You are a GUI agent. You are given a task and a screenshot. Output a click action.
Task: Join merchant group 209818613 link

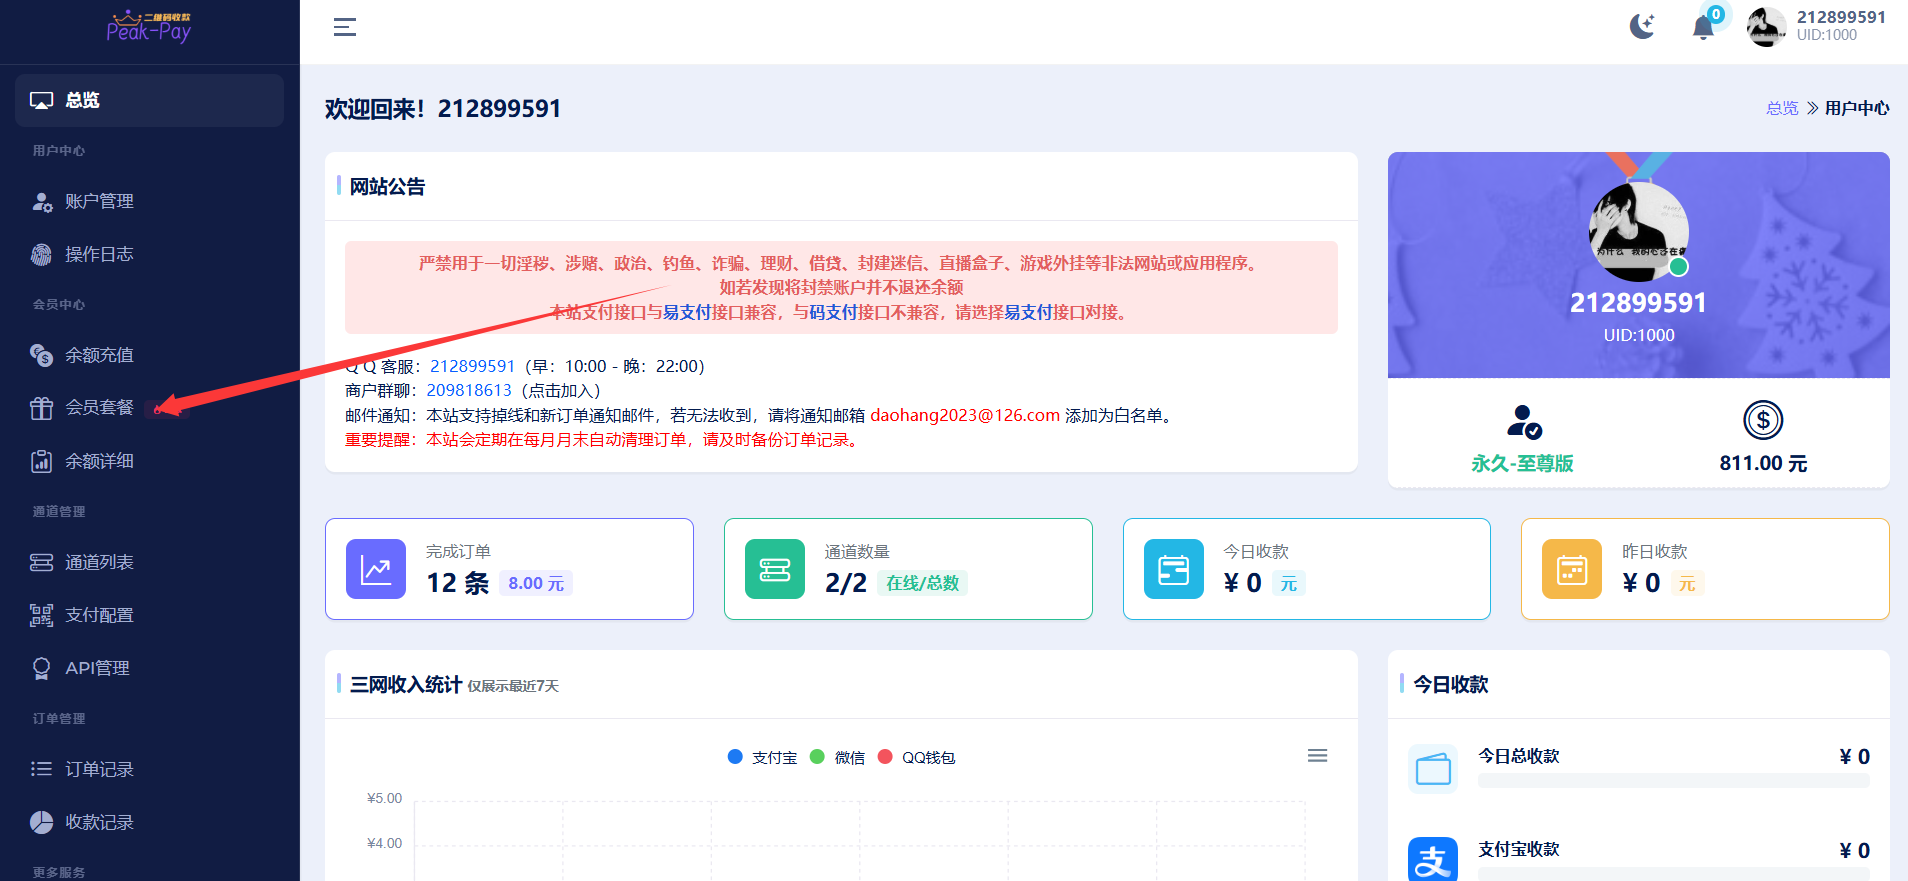point(469,390)
